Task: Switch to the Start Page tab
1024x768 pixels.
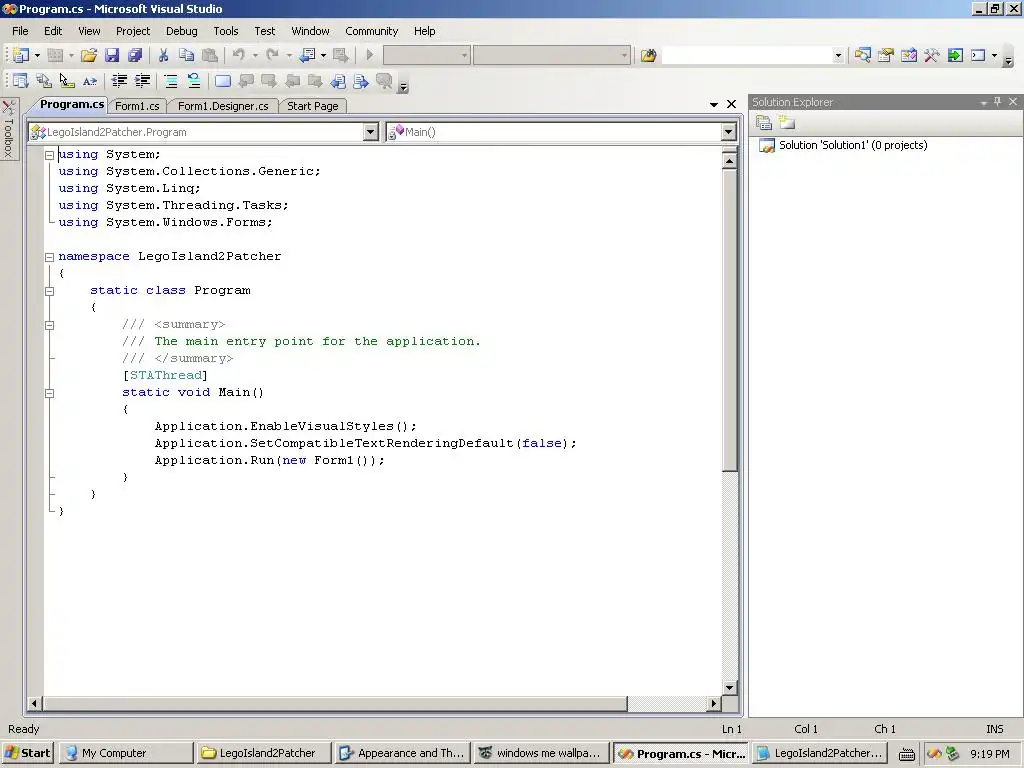Action: coord(313,106)
